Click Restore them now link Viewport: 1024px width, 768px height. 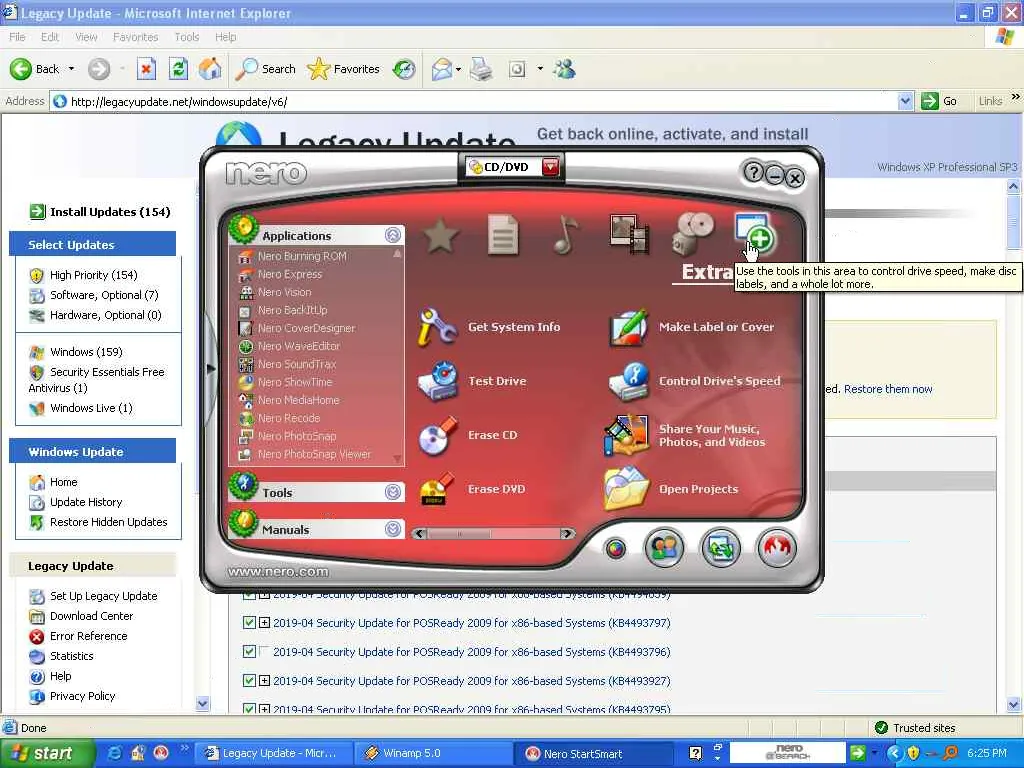[888, 389]
